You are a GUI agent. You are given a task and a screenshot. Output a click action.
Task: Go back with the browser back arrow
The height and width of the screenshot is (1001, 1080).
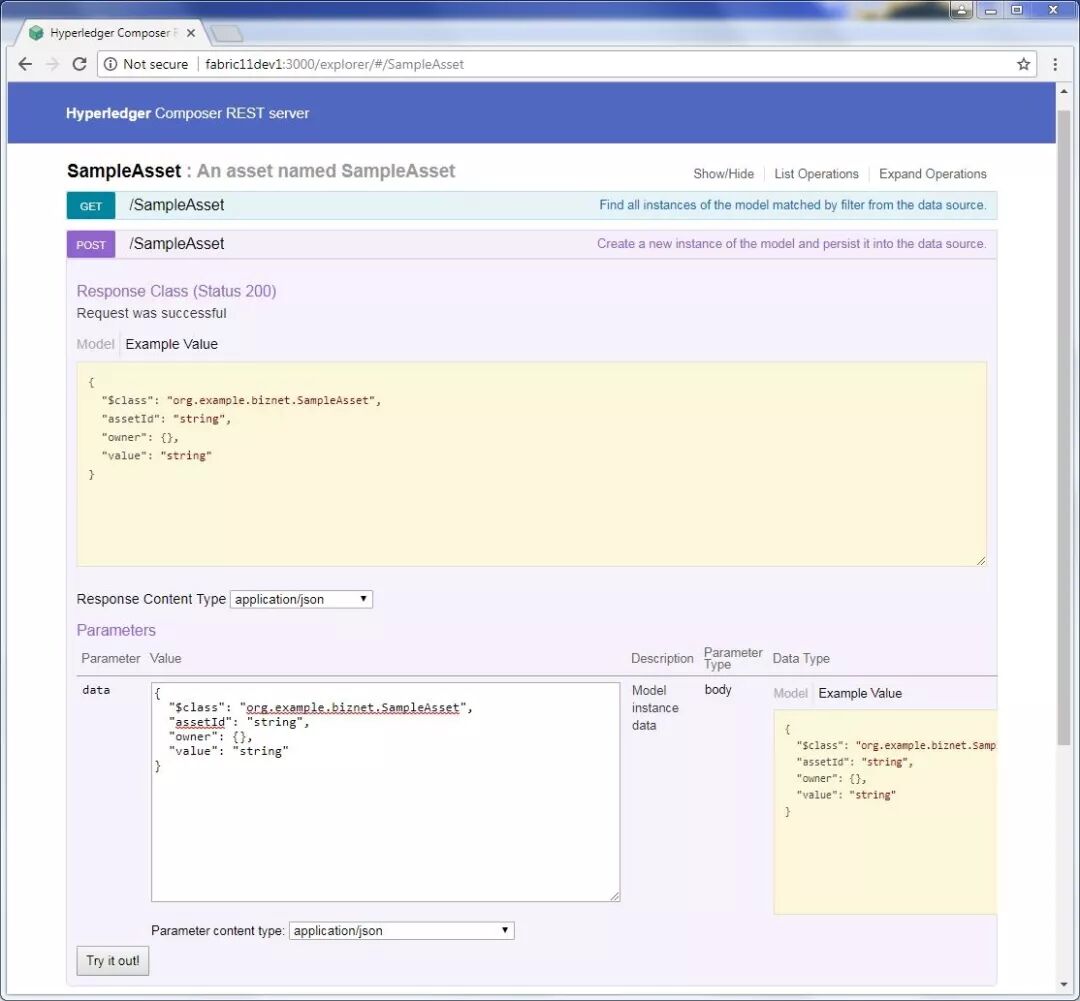pos(25,64)
